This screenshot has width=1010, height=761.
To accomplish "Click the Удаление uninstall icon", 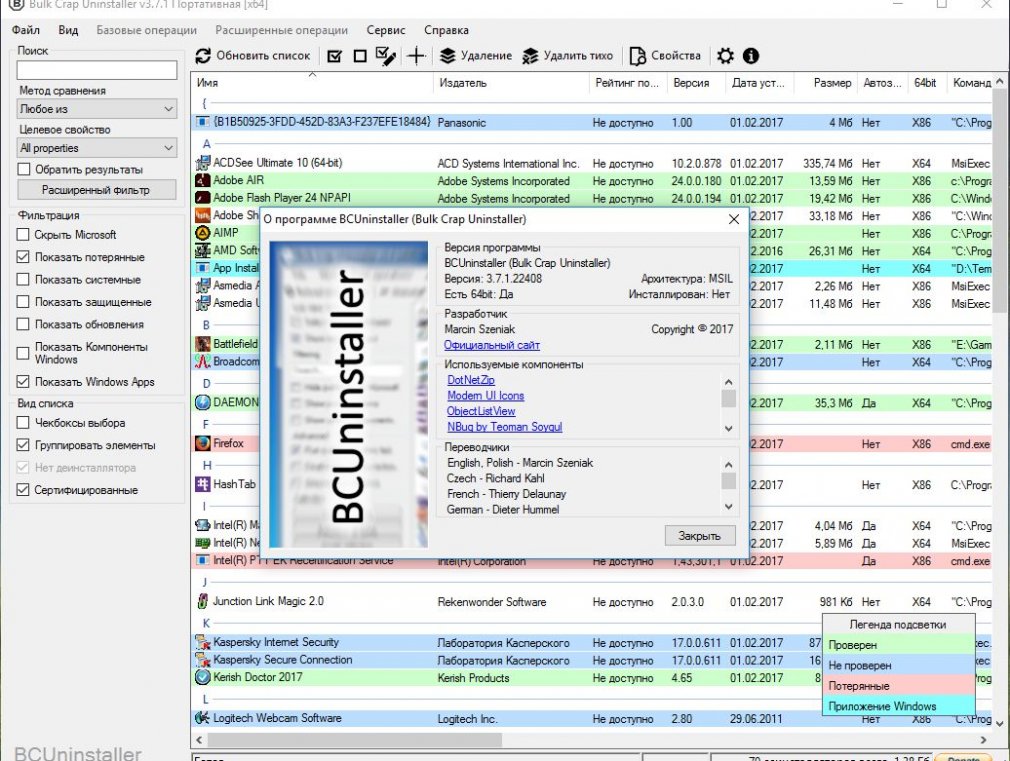I will [448, 56].
